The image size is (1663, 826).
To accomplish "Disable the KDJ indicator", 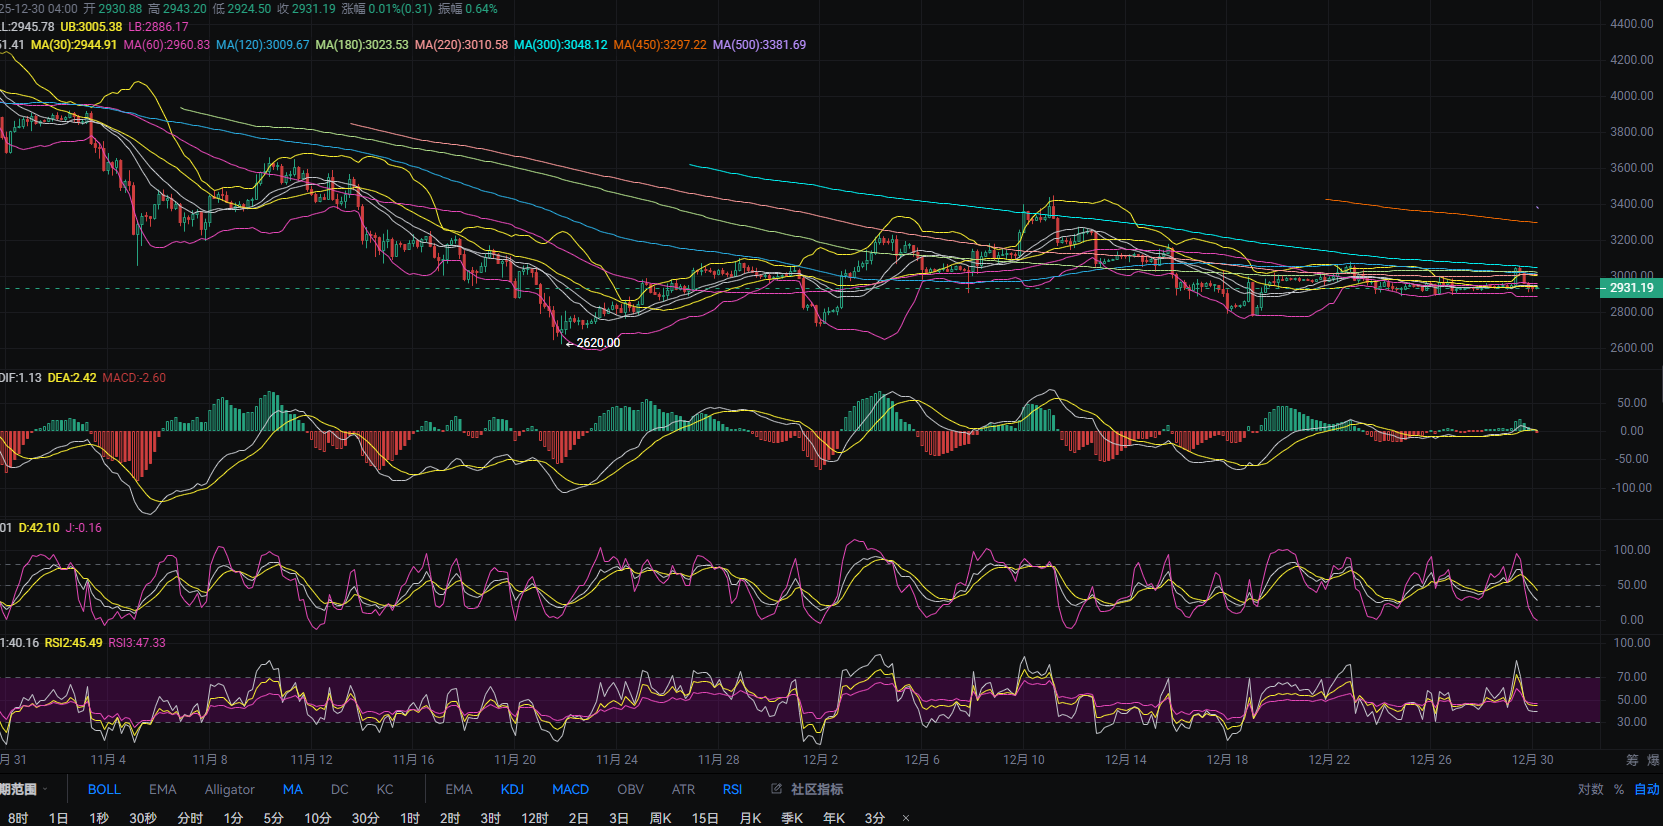I will 512,789.
